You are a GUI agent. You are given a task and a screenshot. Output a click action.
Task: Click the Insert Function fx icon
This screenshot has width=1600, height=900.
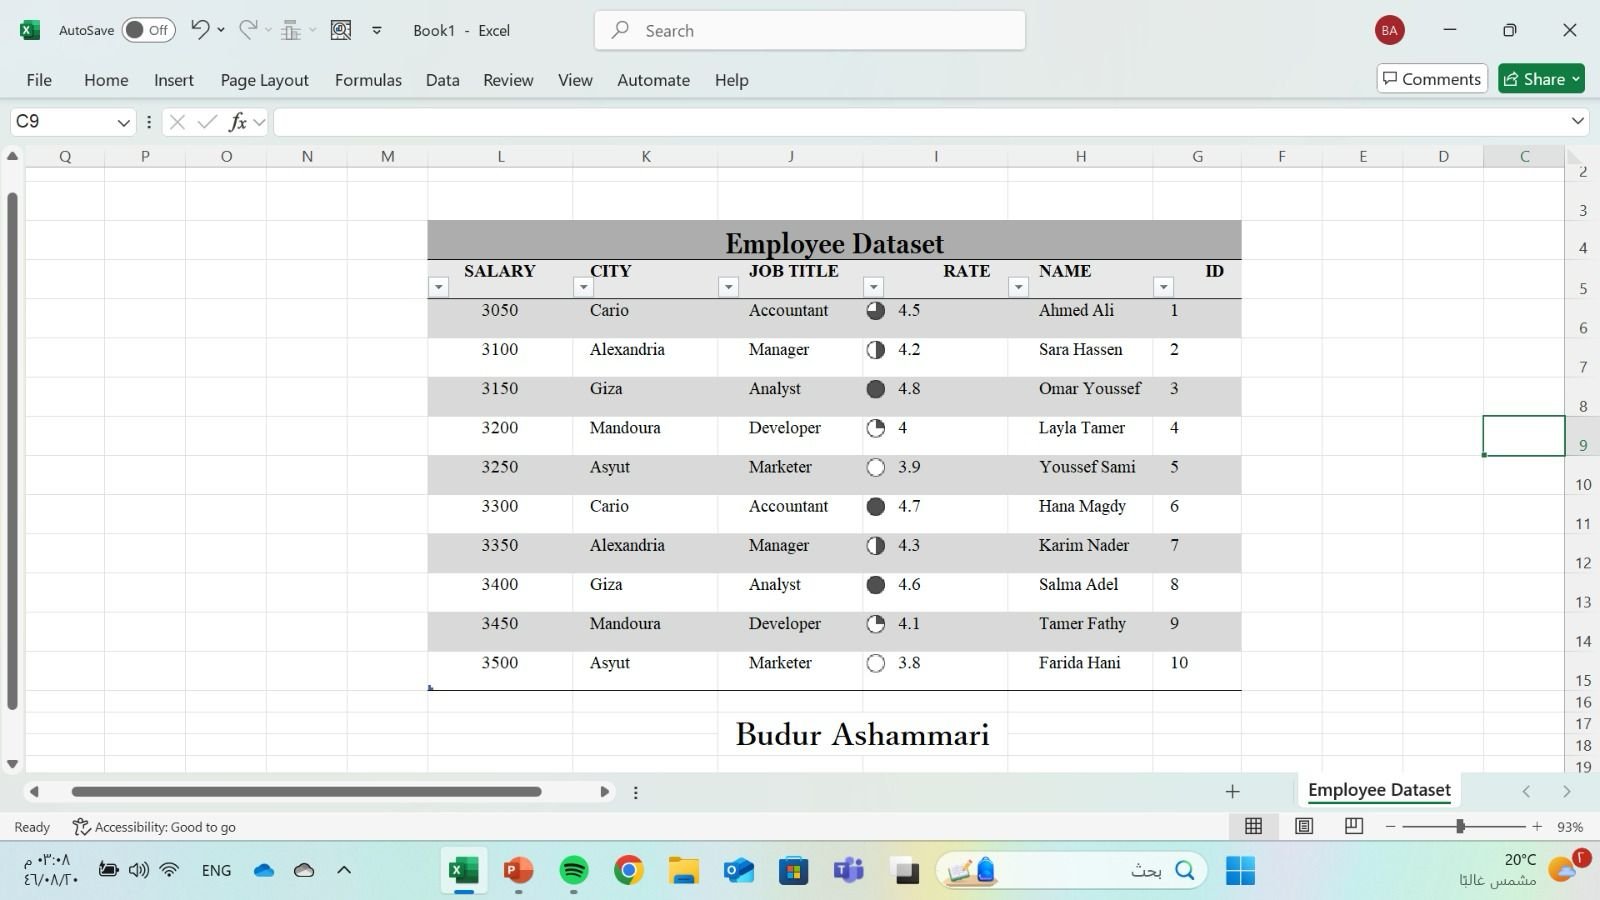click(x=238, y=122)
